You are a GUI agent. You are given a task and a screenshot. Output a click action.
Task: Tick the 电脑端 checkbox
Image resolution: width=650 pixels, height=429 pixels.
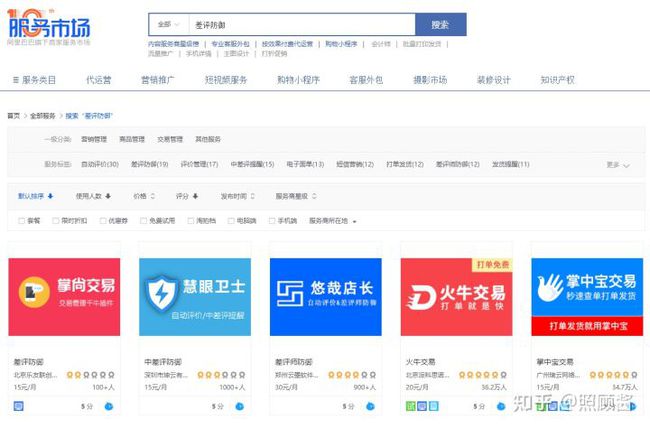[231, 221]
